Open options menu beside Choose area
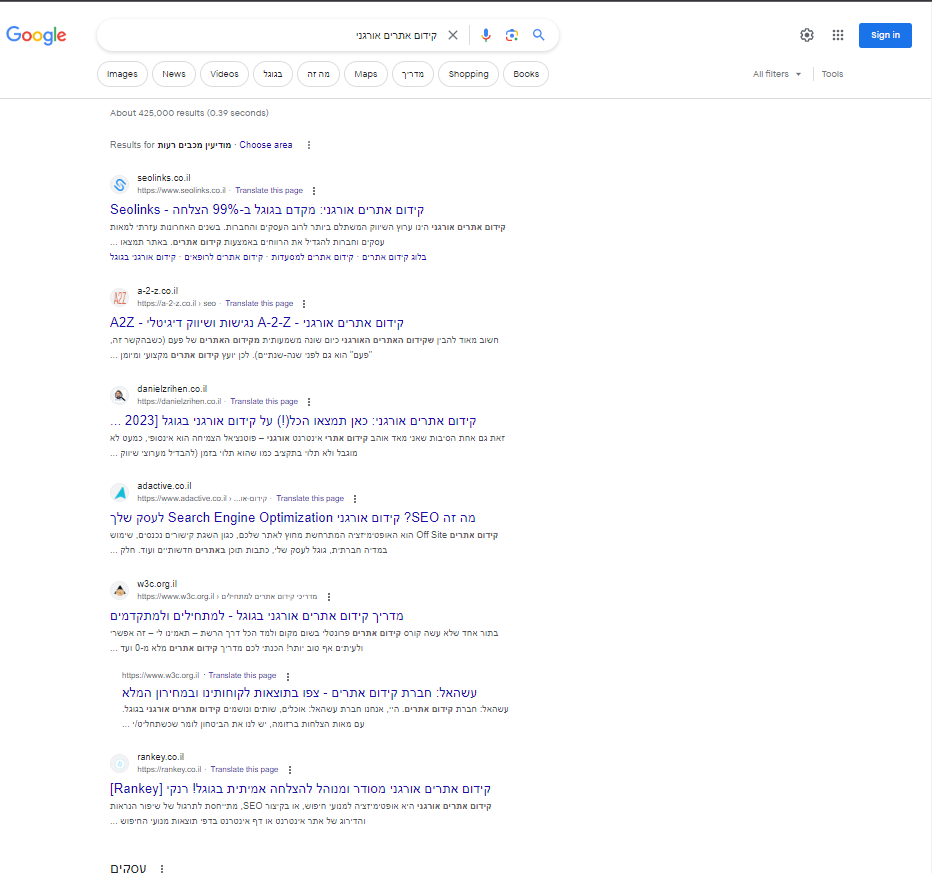Screen dimensions: 932x873 coord(308,145)
